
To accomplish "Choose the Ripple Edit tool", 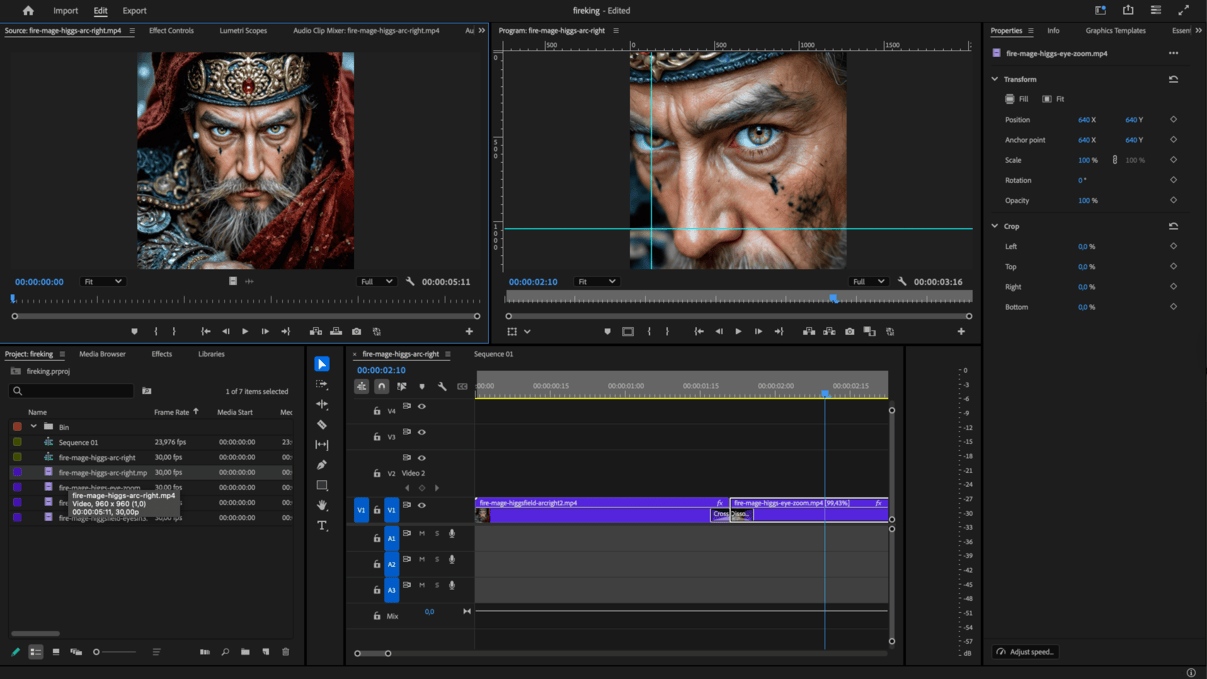I will (x=322, y=404).
